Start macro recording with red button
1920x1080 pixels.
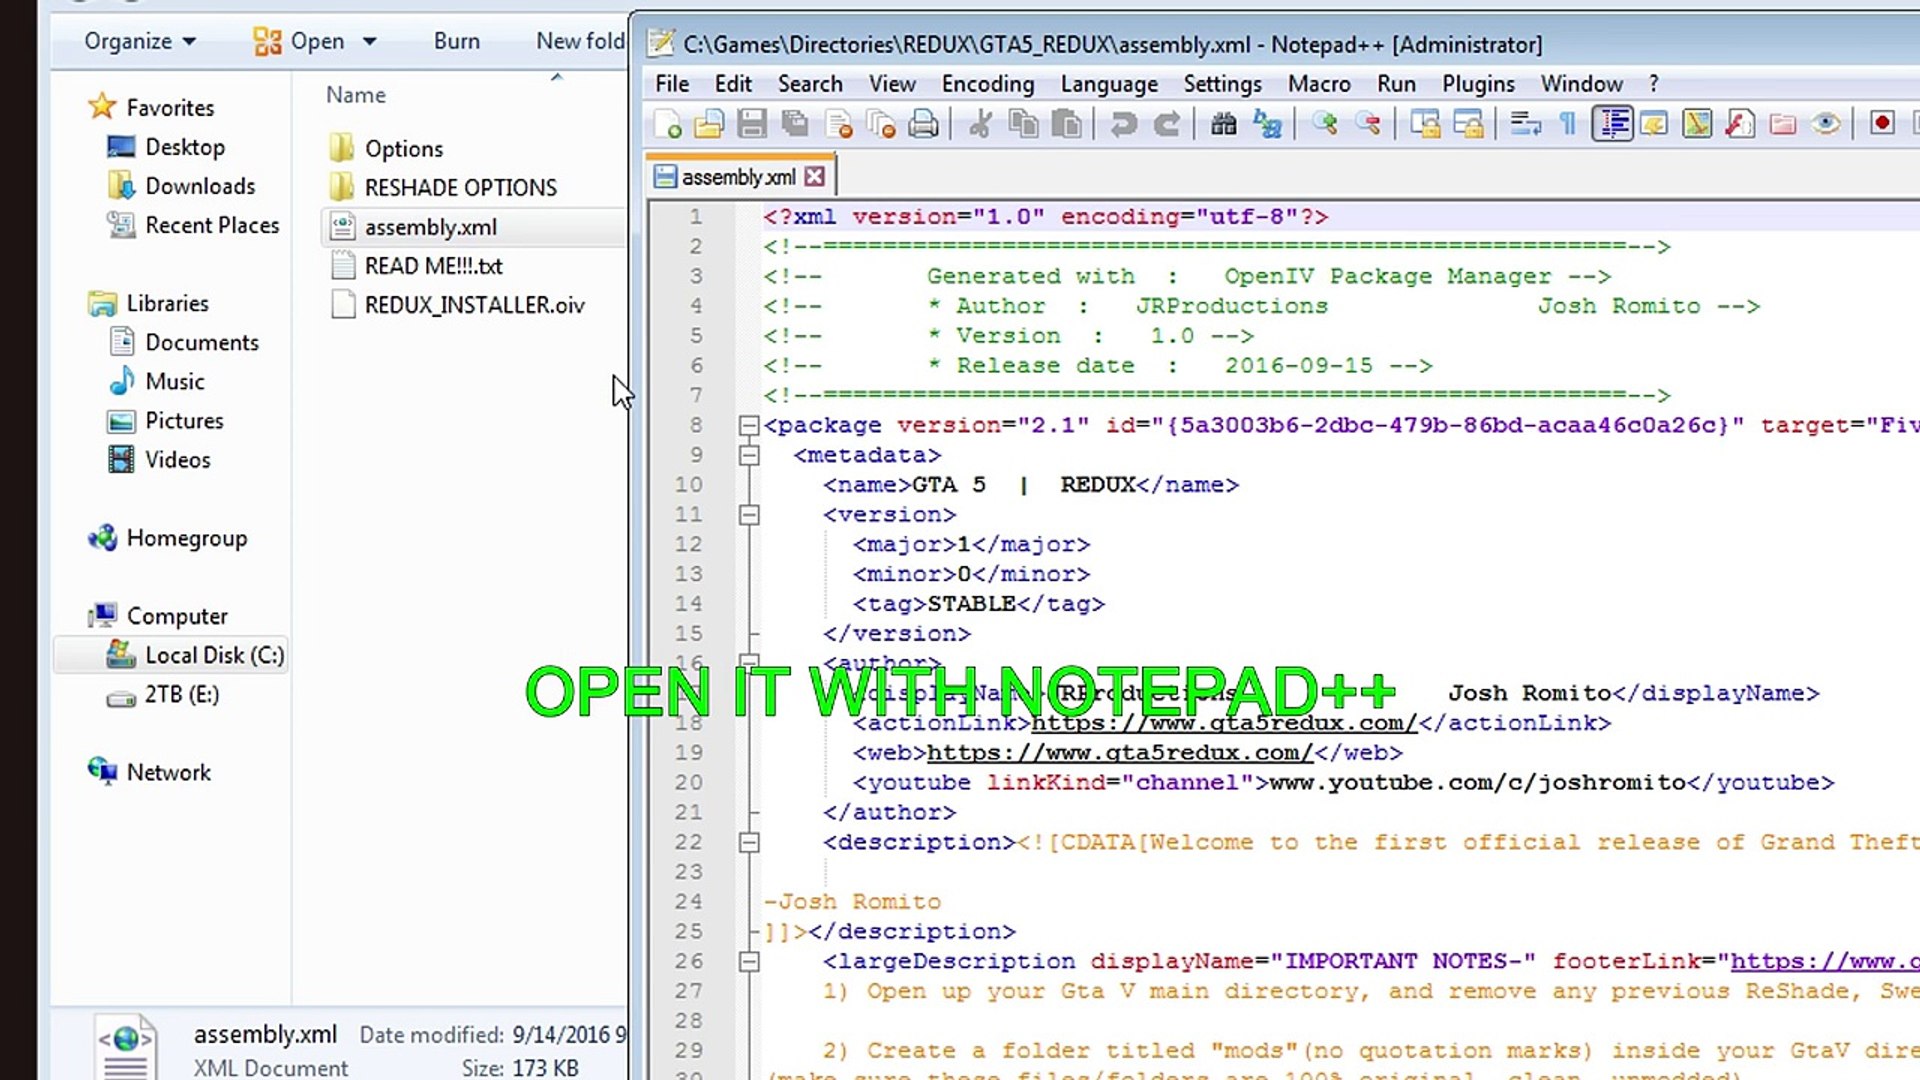(1882, 123)
